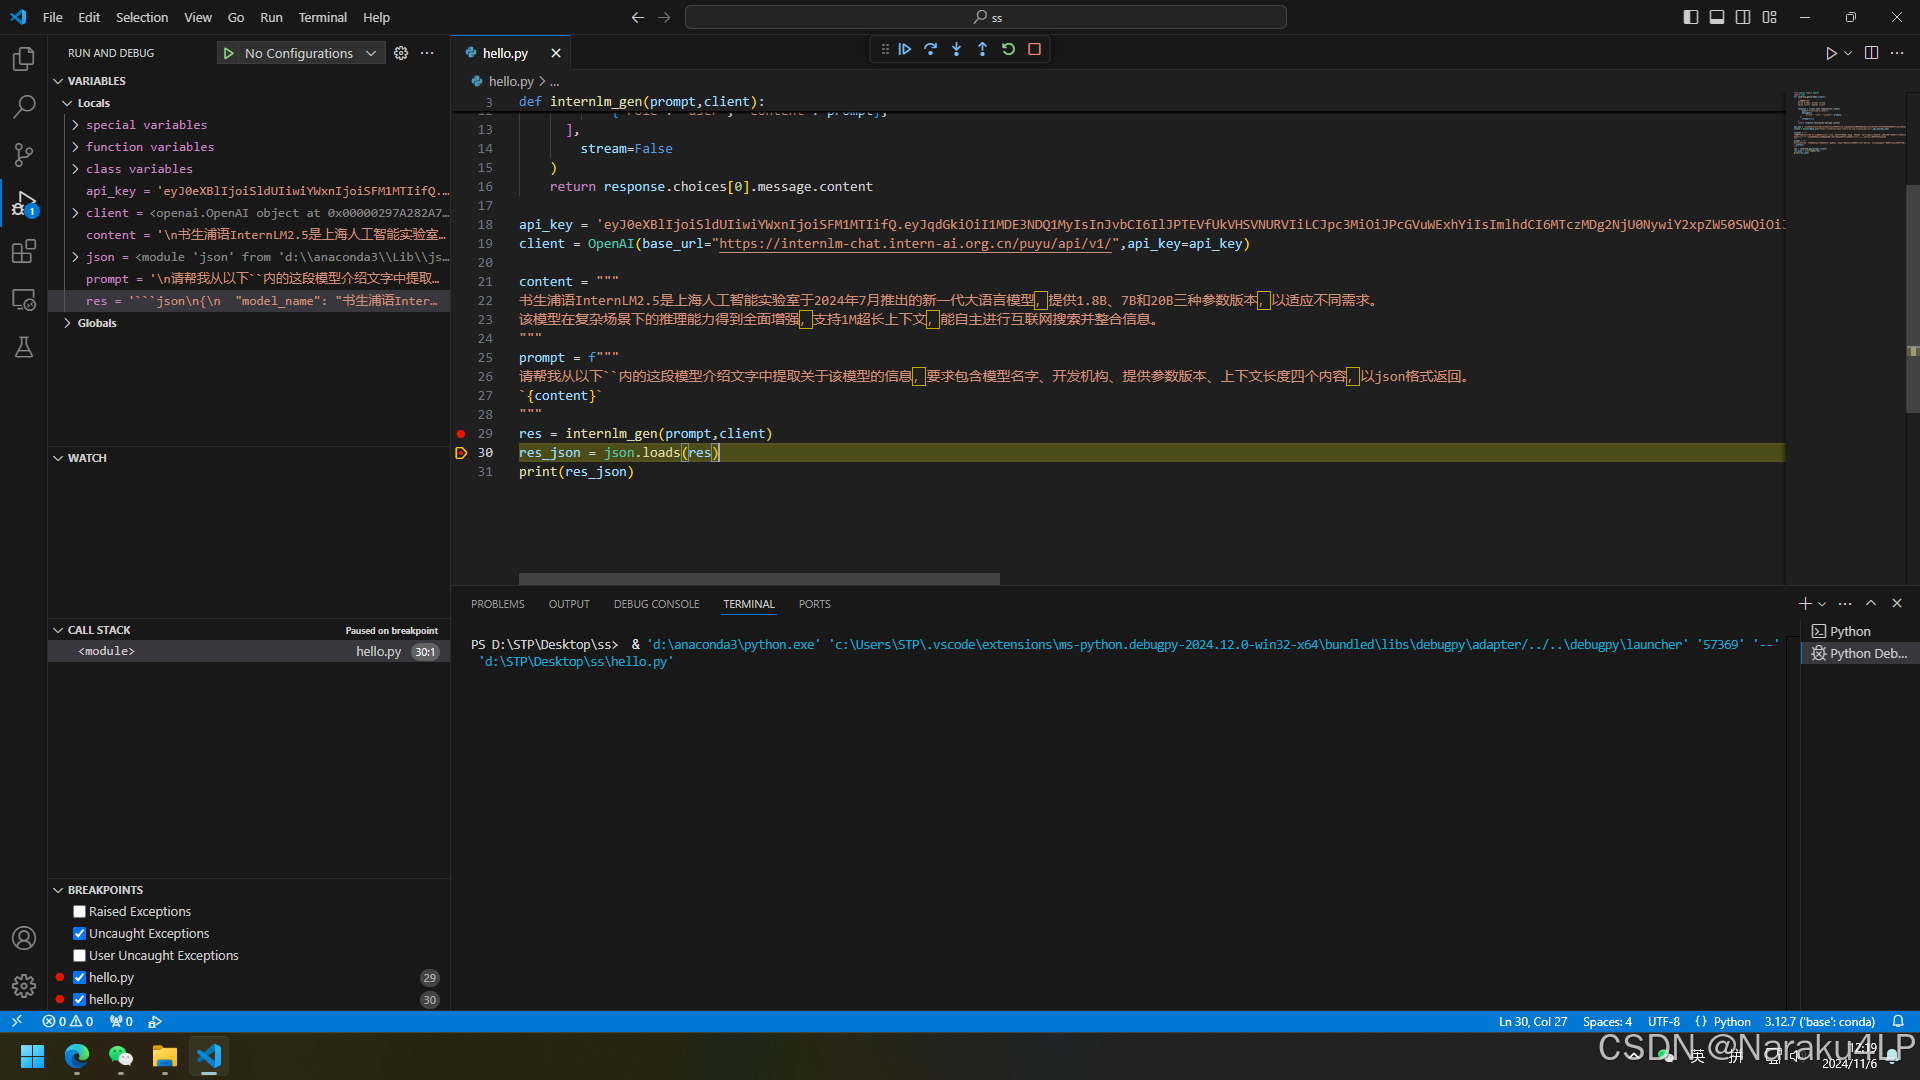Click the Step Into debug icon
The width and height of the screenshot is (1920, 1080).
coord(956,49)
